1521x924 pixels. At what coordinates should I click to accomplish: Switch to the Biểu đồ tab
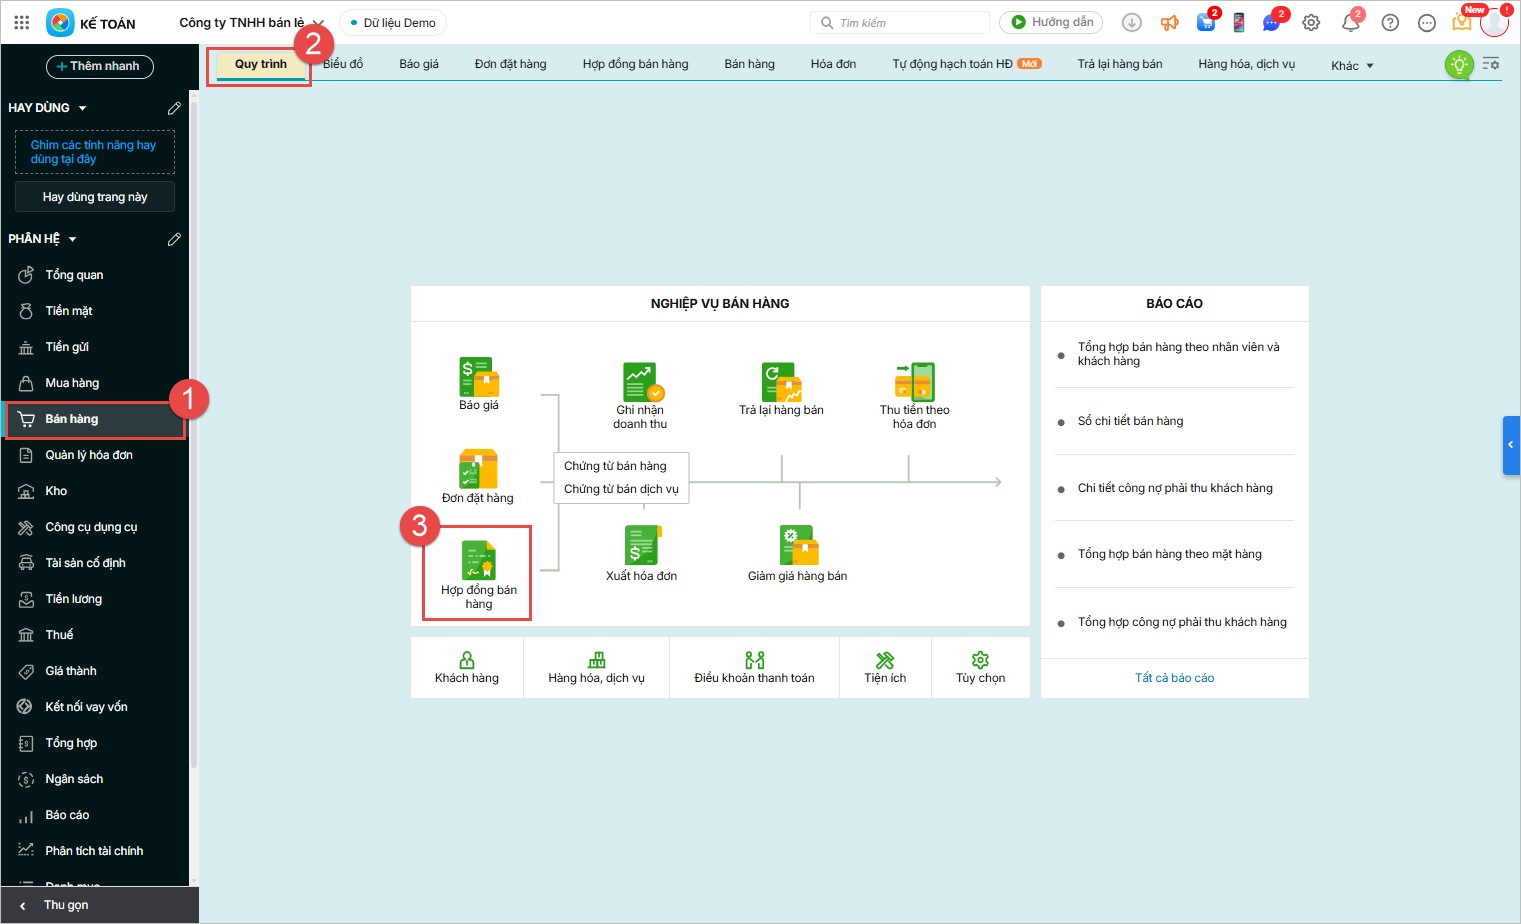[343, 64]
